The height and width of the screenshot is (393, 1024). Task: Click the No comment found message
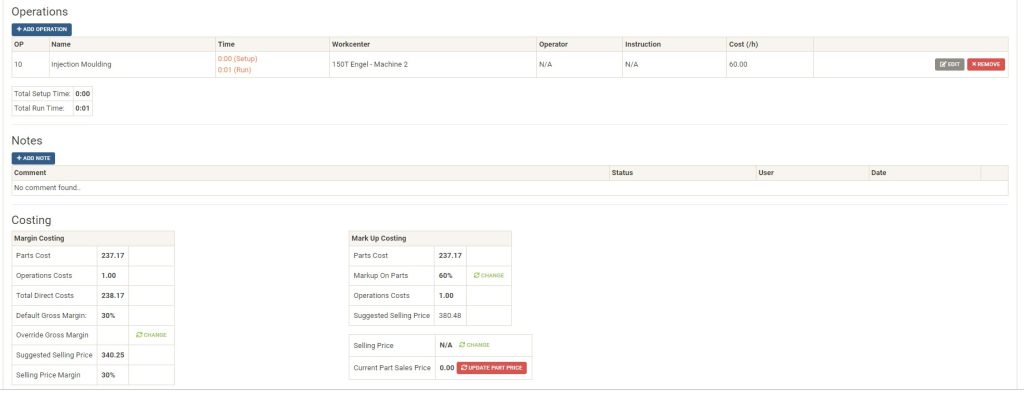pyautogui.click(x=47, y=188)
